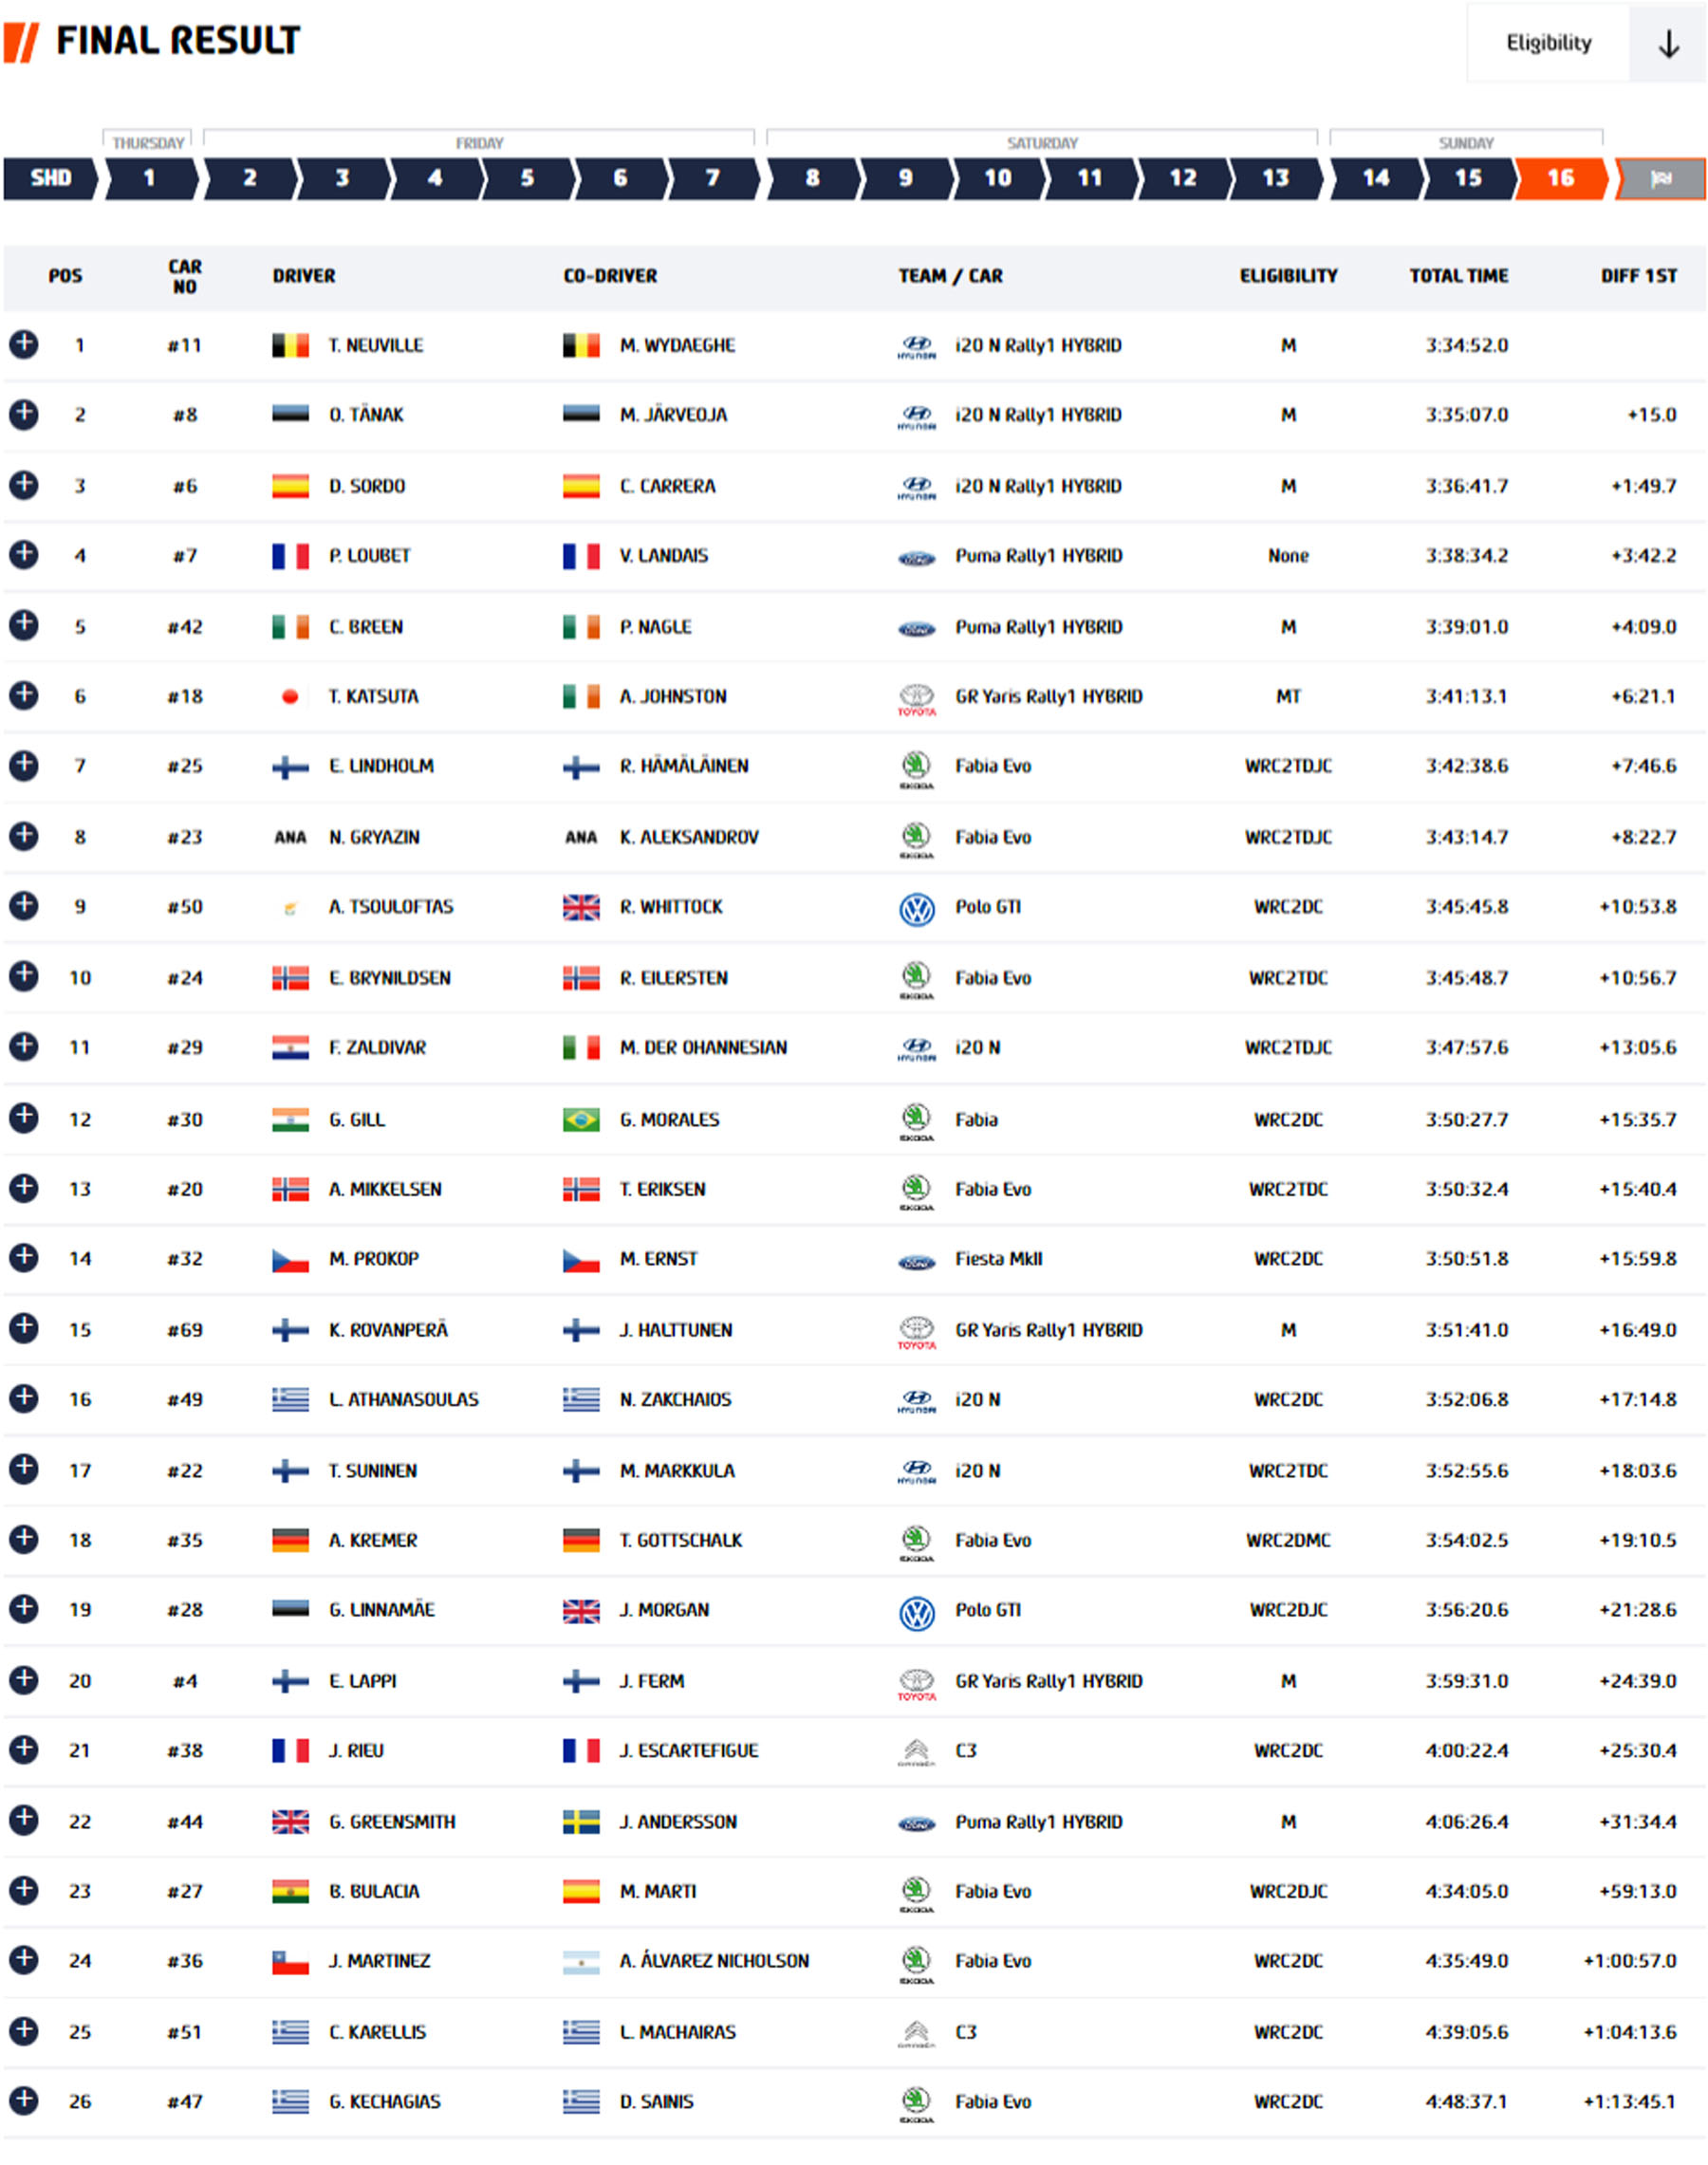
Task: Switch to the SHD stage tab
Action: (50, 178)
